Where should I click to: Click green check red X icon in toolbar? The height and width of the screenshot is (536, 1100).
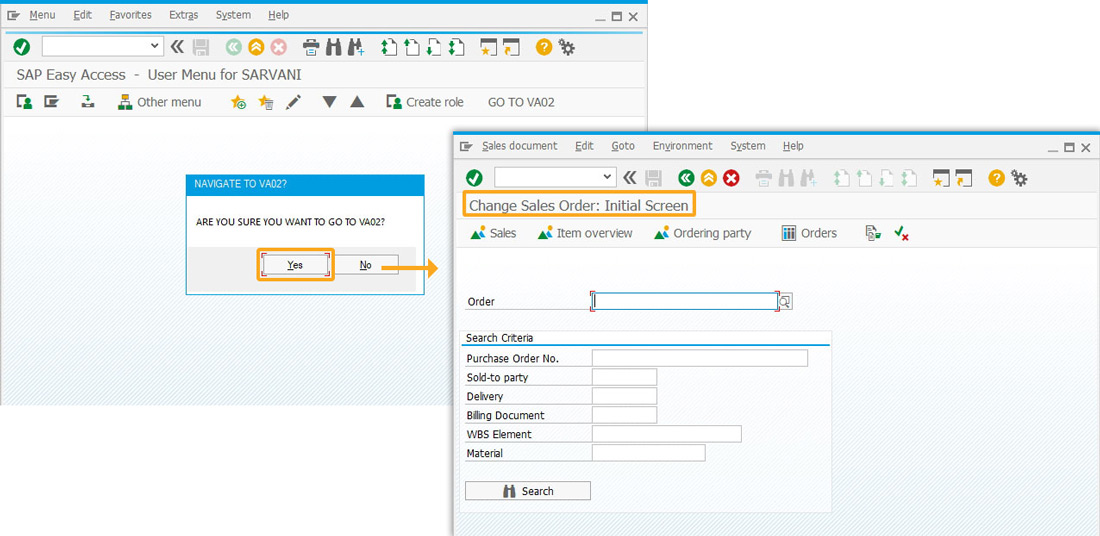[x=901, y=233]
